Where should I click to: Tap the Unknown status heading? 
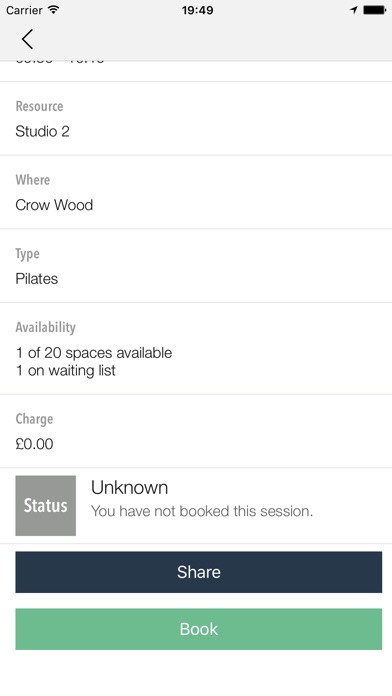click(x=130, y=488)
